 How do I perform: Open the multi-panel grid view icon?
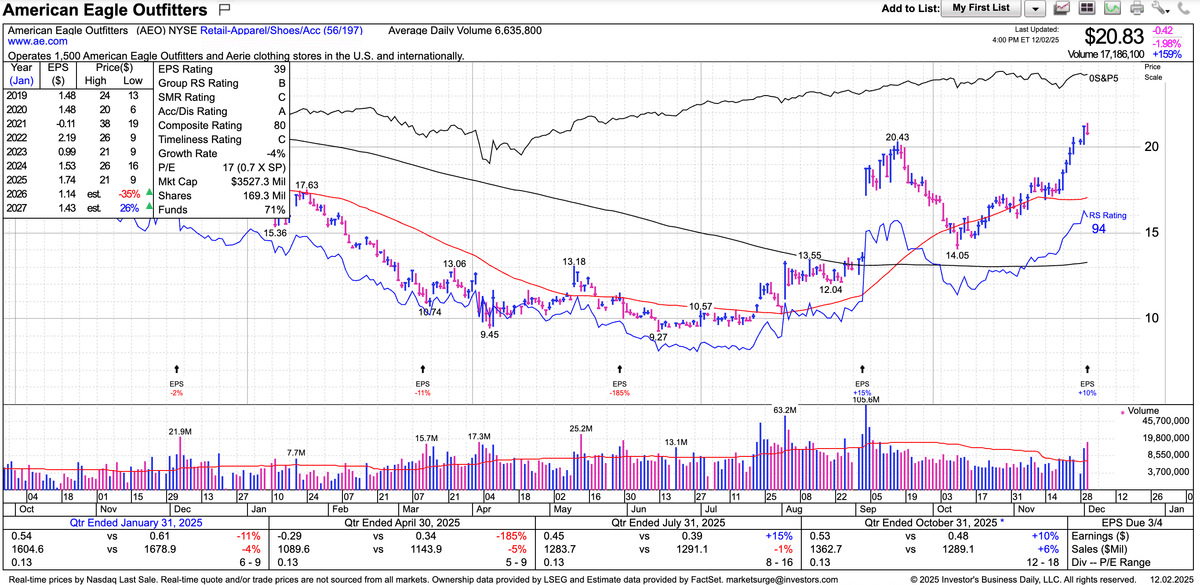(x=1088, y=9)
